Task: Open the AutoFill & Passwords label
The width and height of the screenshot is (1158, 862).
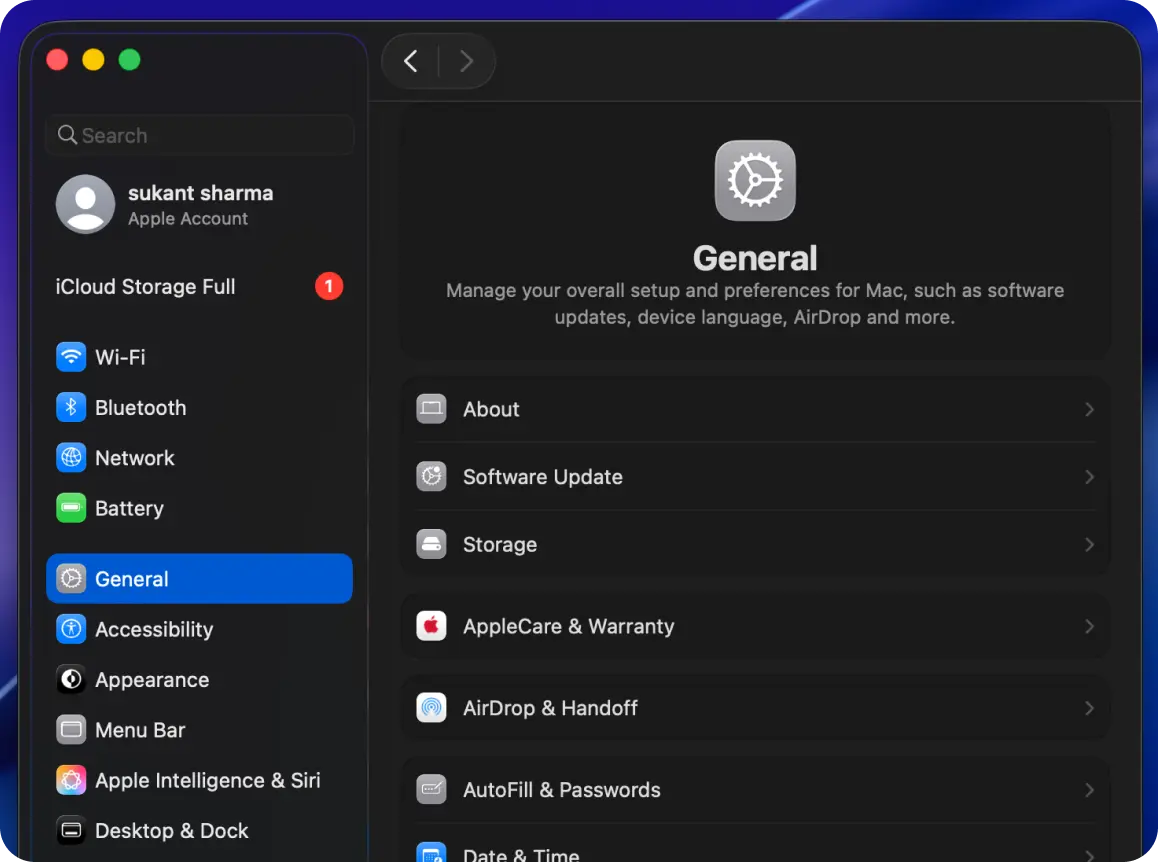Action: tap(562, 790)
